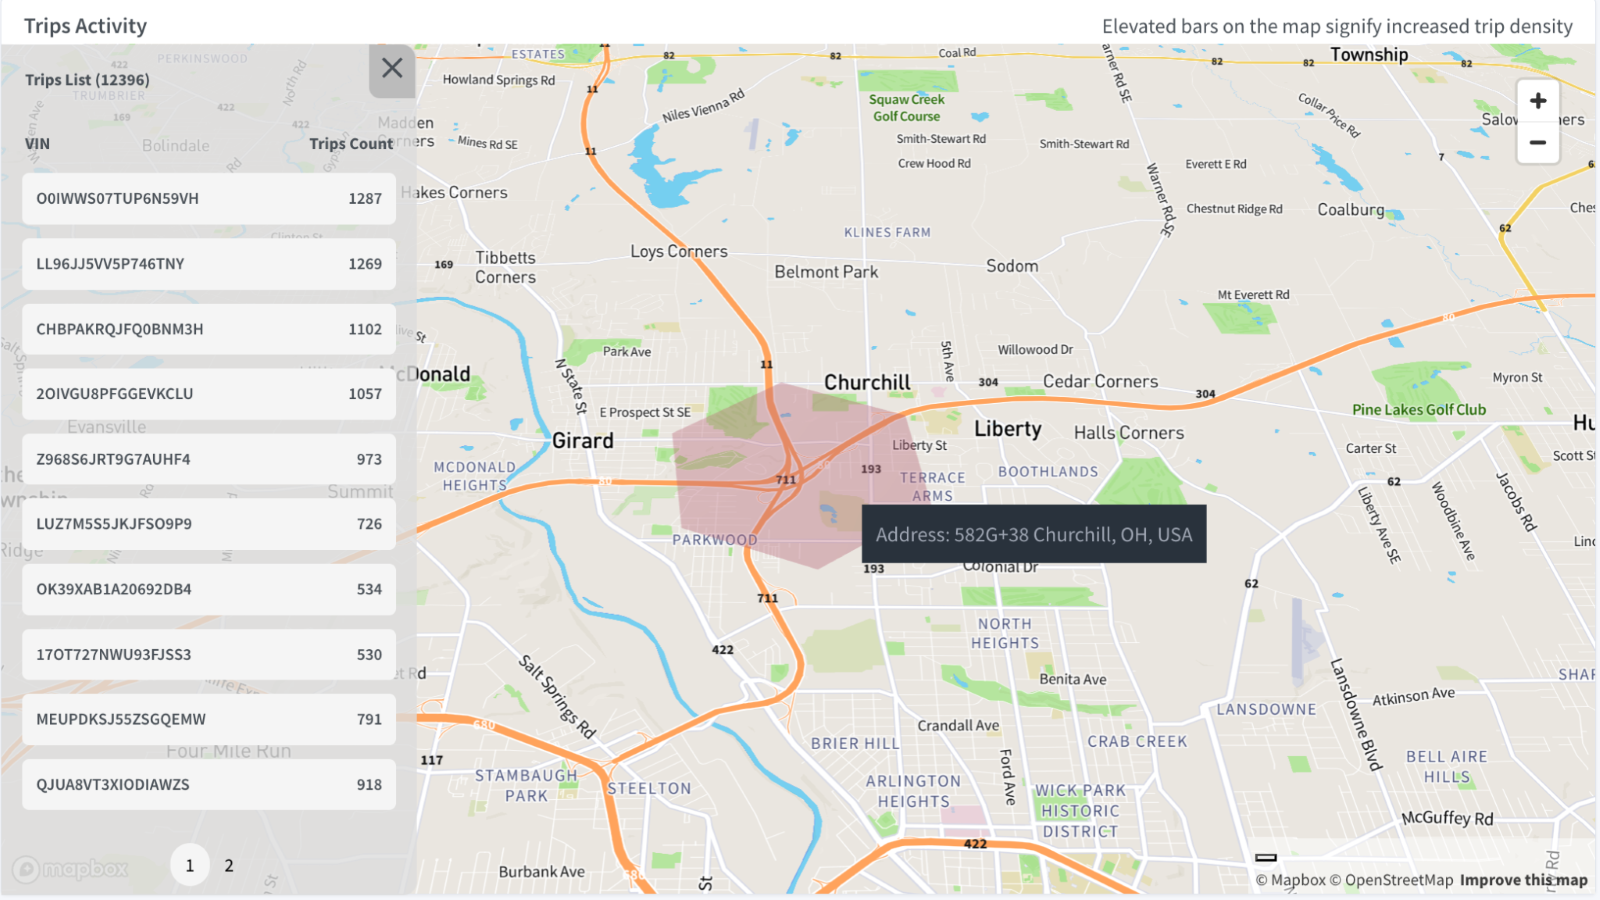Click the Arlington Heights map label
This screenshot has width=1600, height=900.
(x=913, y=792)
